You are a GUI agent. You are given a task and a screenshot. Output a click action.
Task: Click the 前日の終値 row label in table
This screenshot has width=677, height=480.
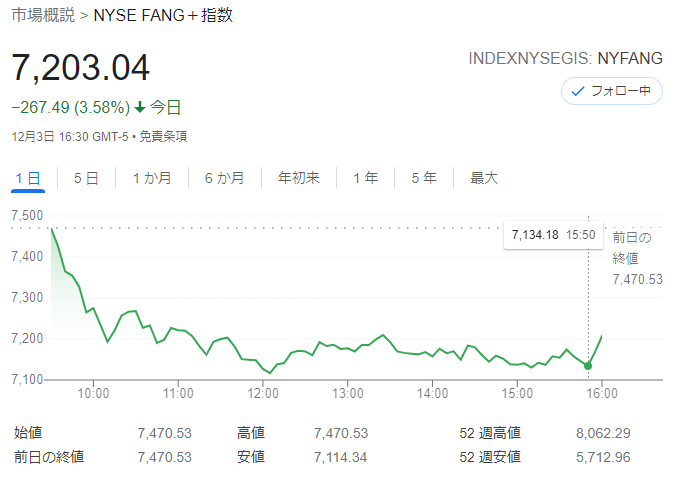point(49,457)
